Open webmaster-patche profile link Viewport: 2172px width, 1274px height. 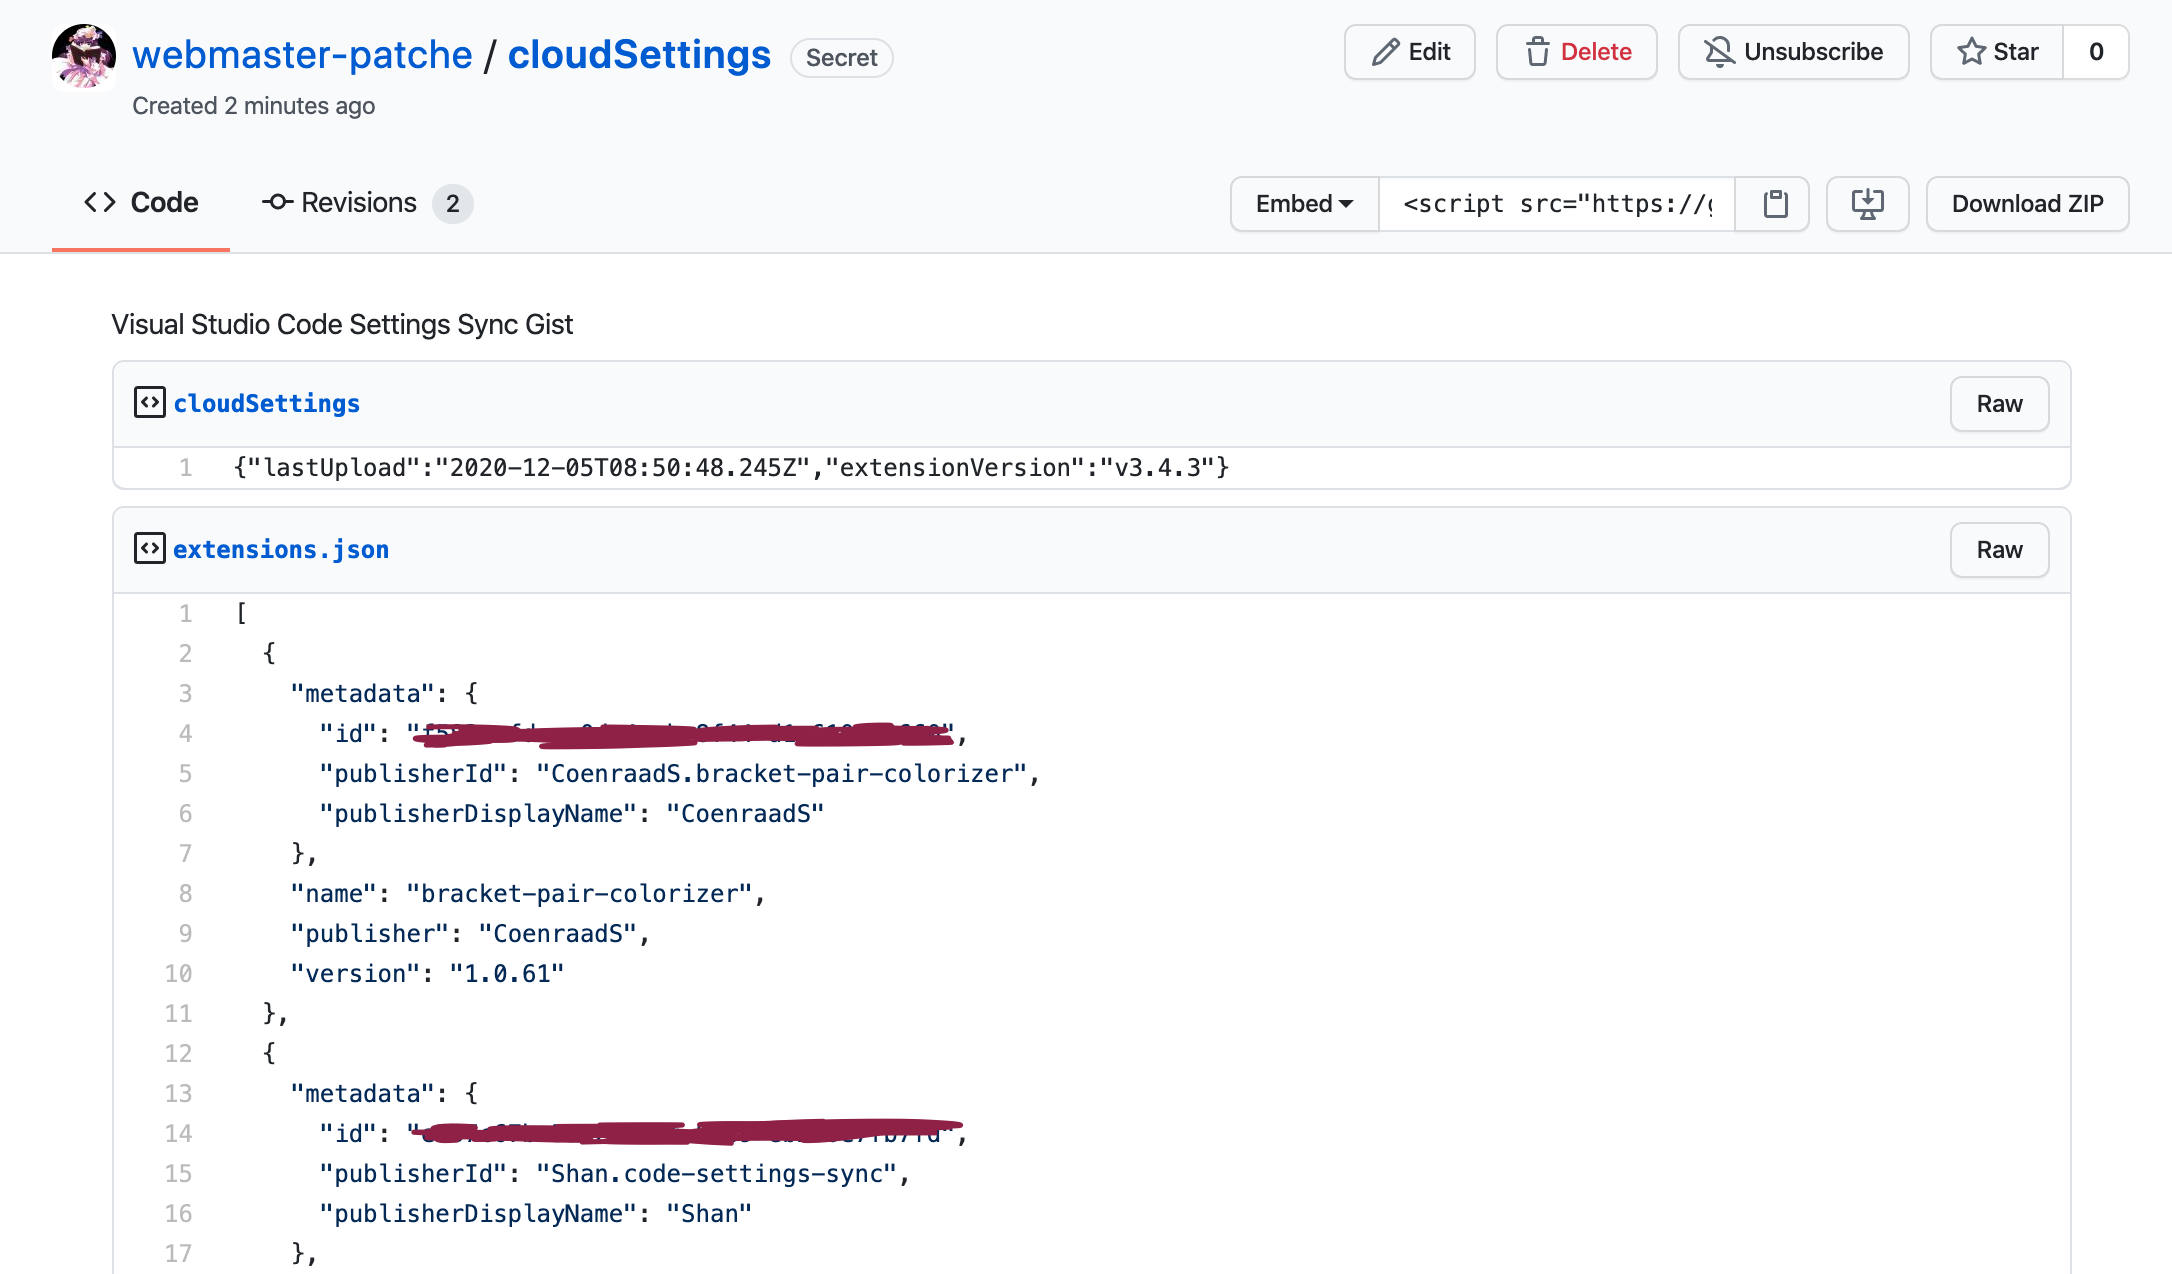302,55
